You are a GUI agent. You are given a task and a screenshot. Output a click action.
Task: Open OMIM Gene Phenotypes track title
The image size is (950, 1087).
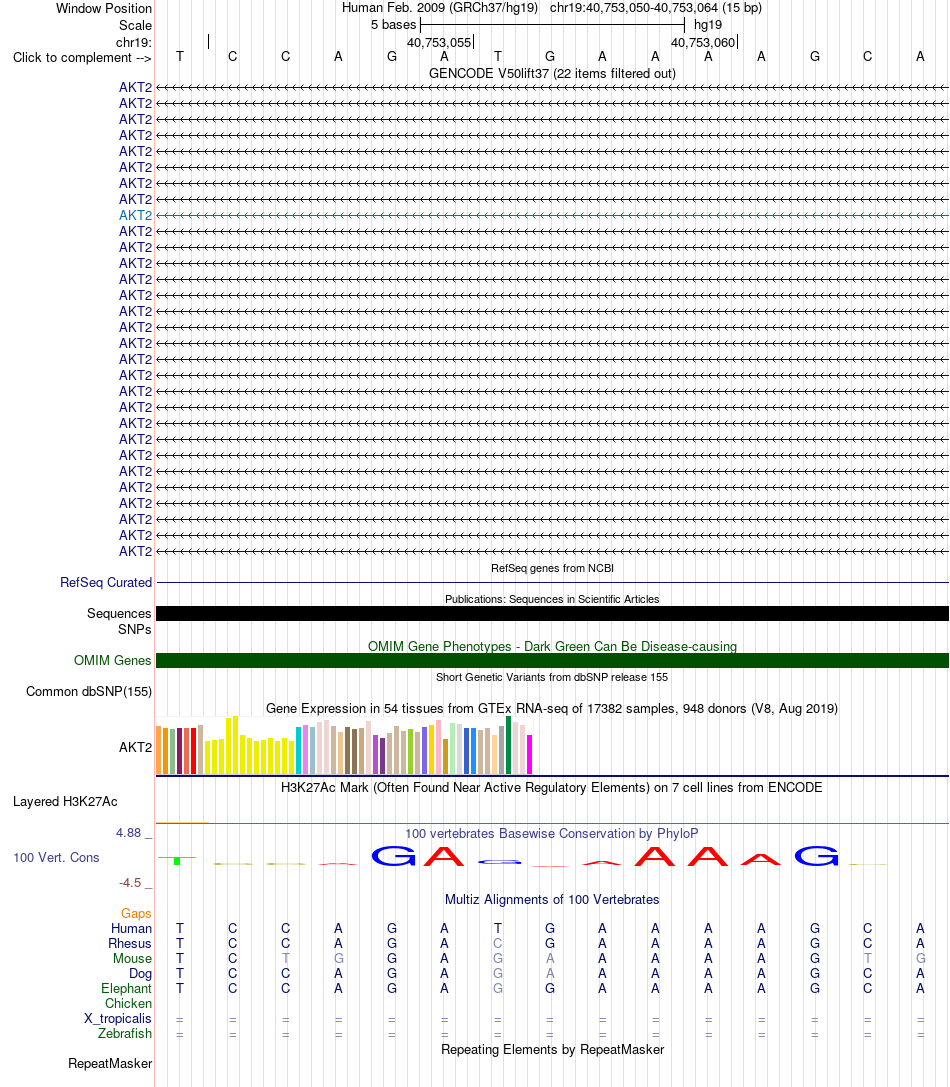point(552,646)
